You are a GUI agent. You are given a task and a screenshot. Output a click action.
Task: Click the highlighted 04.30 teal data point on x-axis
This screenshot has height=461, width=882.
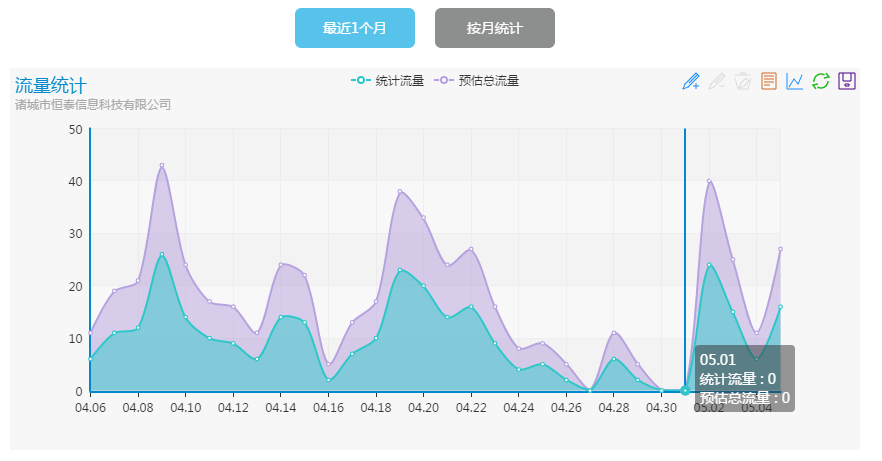click(685, 390)
